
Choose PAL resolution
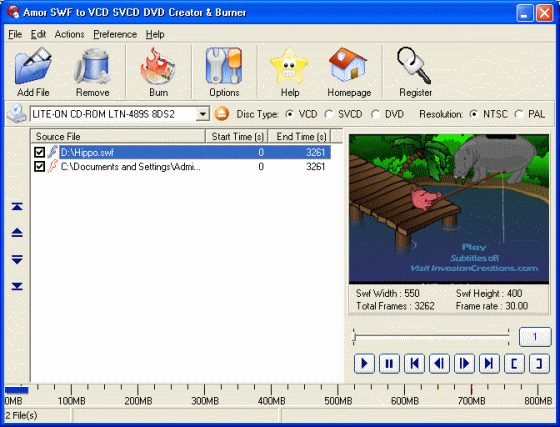click(519, 114)
